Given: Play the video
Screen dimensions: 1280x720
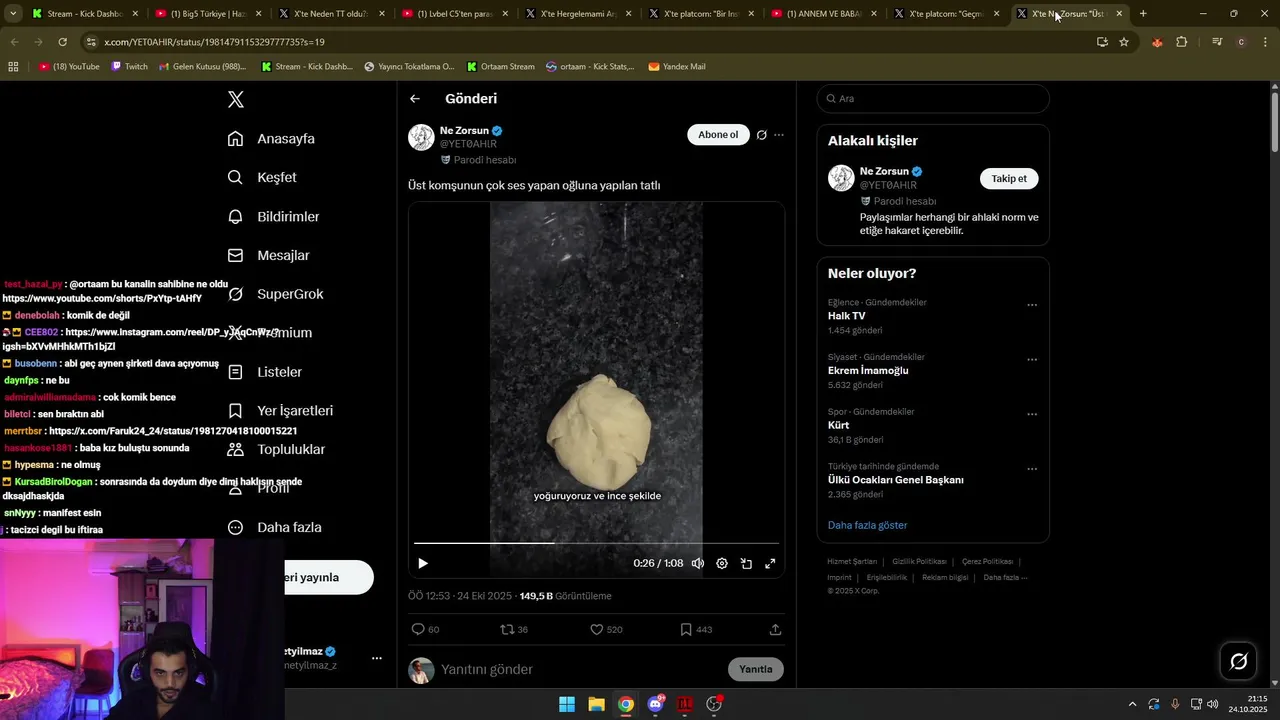Looking at the screenshot, I should click(x=423, y=564).
